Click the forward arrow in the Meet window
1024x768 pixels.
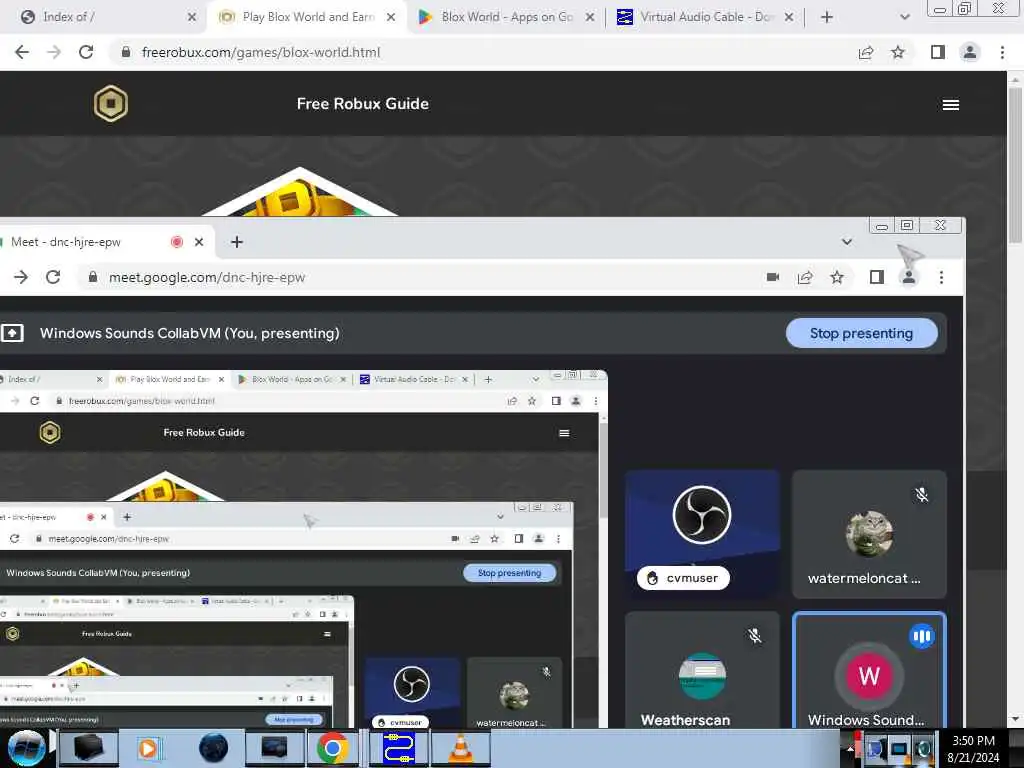coord(21,277)
